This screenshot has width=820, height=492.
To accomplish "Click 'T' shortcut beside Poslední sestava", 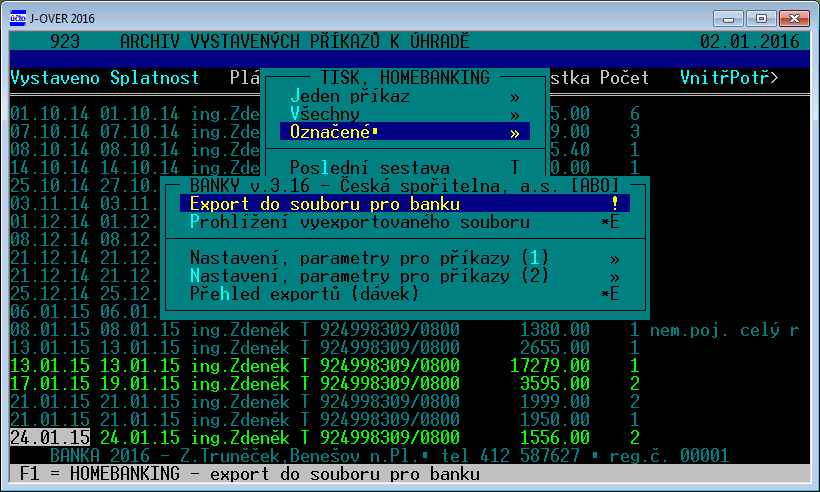I will click(x=515, y=168).
